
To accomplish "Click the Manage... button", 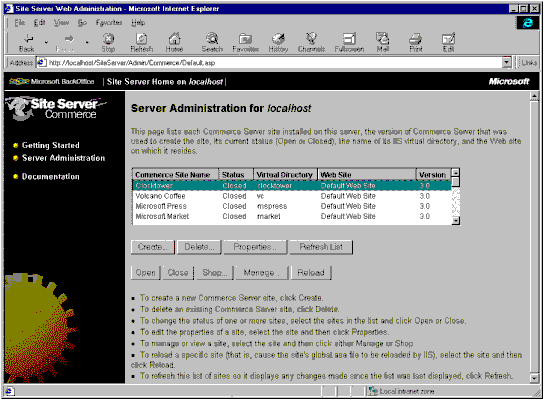I will coord(262,273).
